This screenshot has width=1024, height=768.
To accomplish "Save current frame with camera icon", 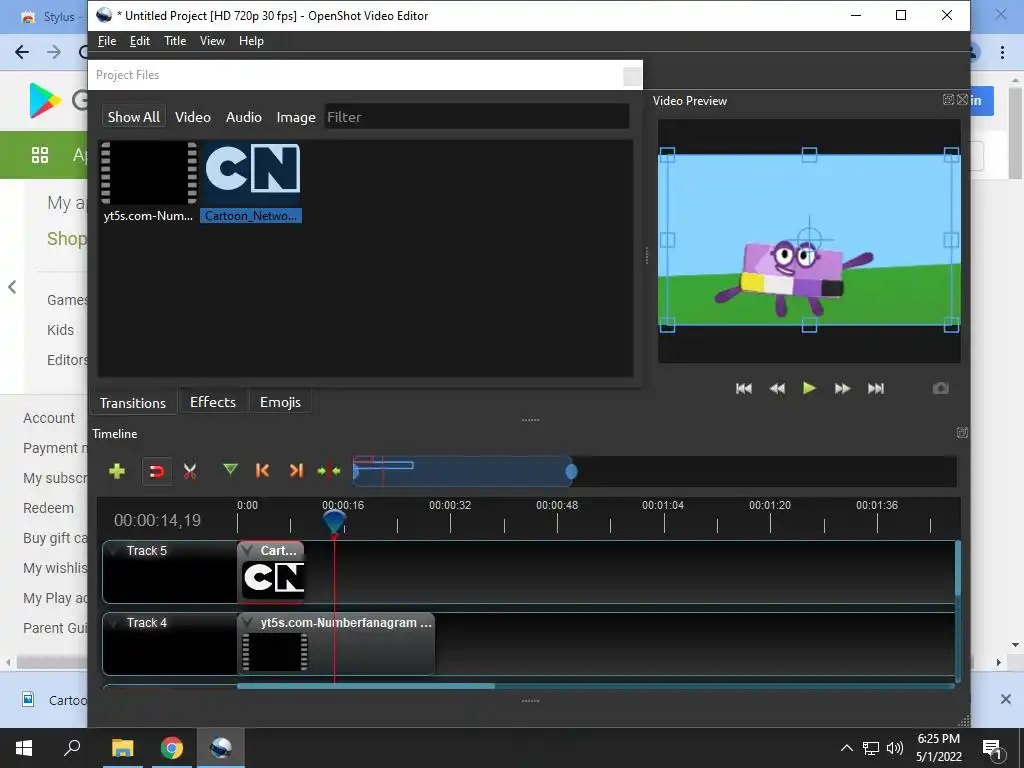I will (940, 389).
